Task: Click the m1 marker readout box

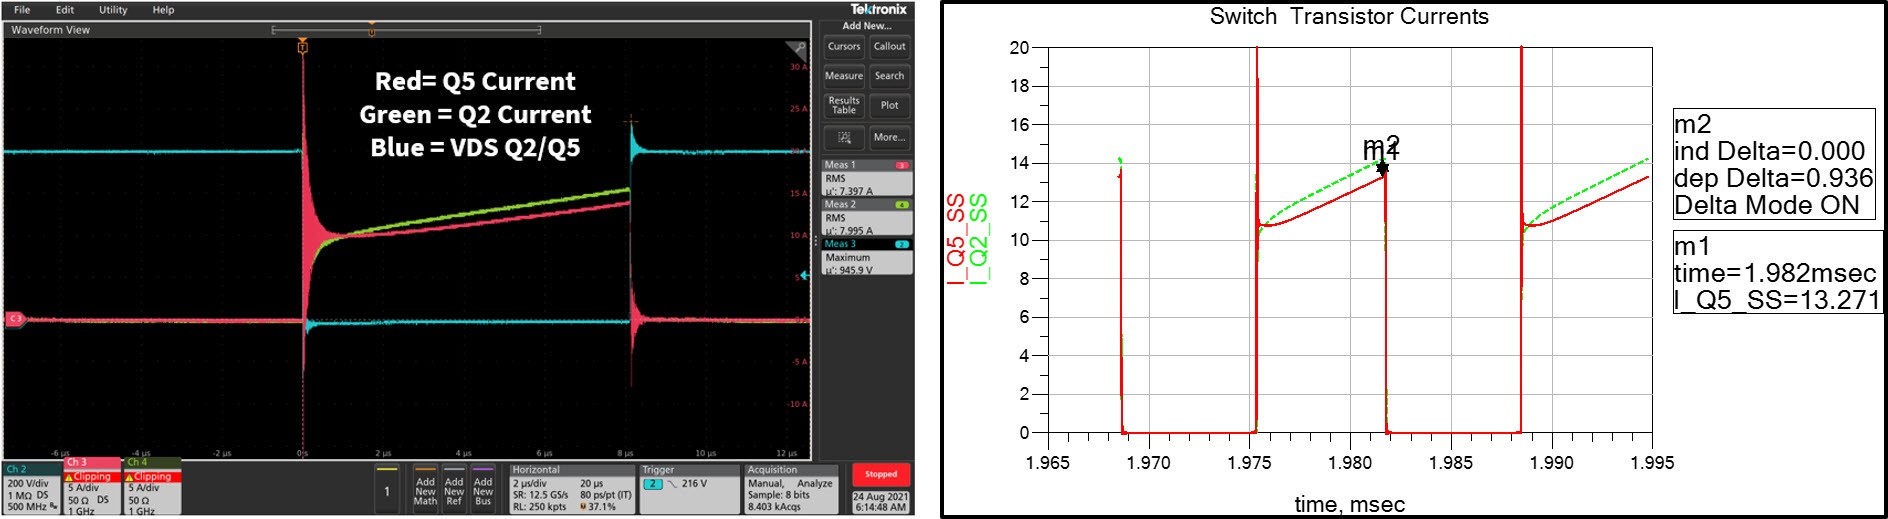Action: tap(1777, 273)
